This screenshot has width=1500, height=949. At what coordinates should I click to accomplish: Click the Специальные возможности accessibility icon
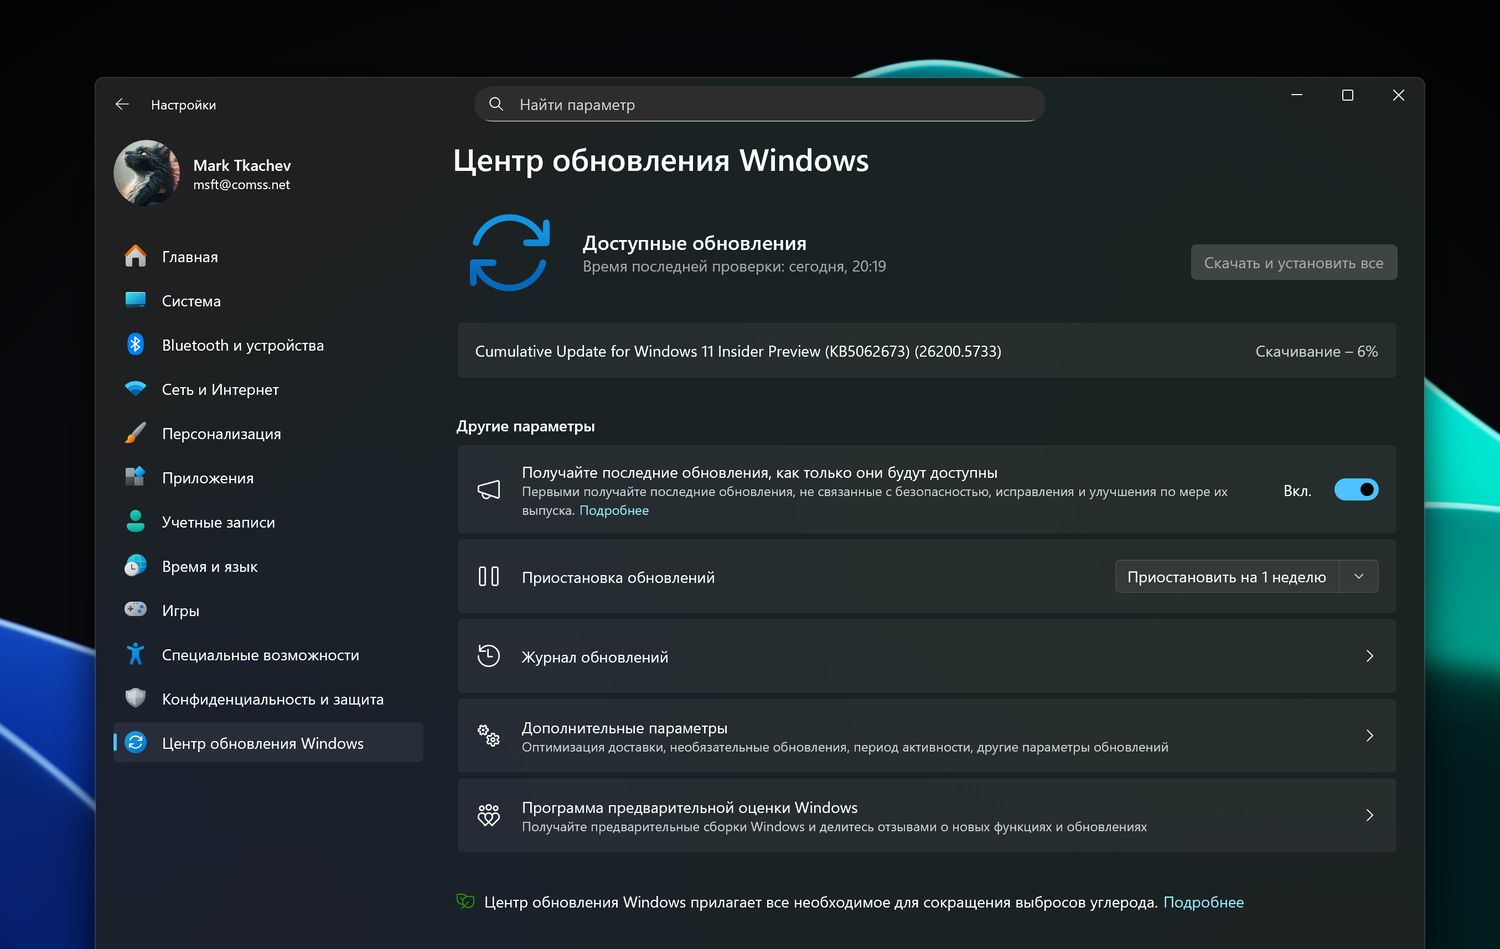[136, 654]
